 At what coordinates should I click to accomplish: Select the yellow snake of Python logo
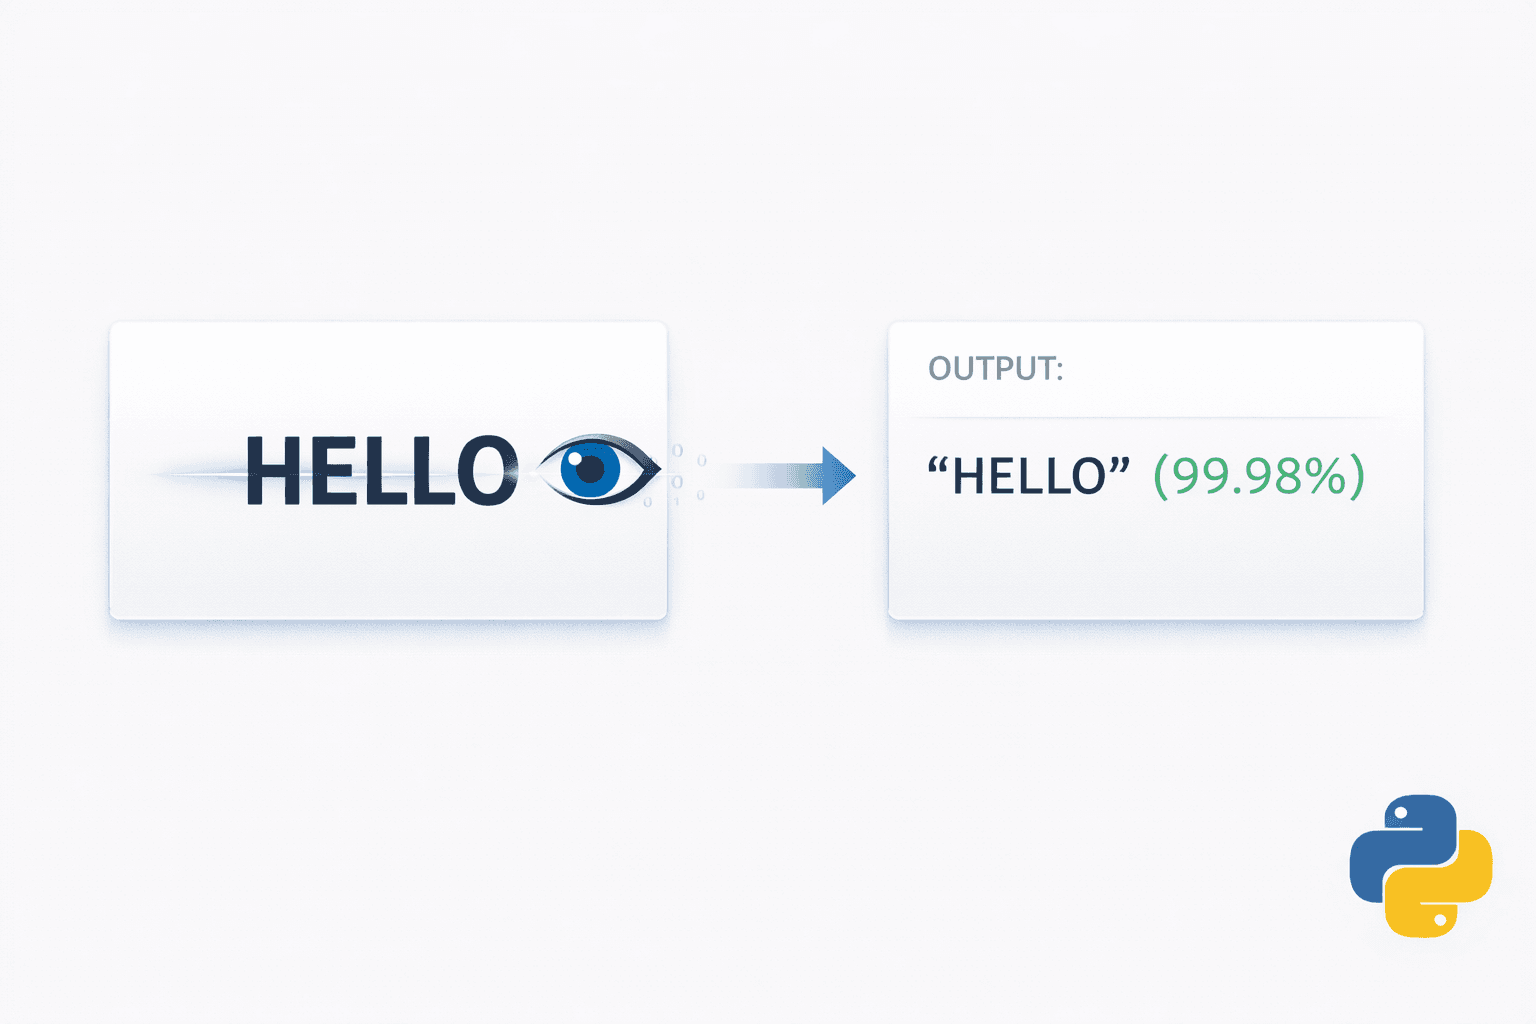point(1440,892)
